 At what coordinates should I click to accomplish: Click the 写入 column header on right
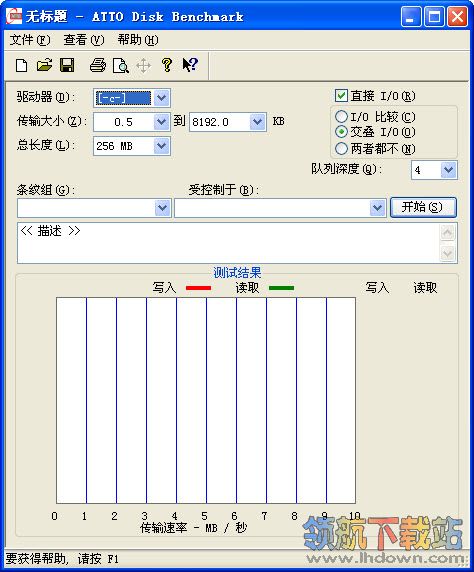[x=377, y=287]
